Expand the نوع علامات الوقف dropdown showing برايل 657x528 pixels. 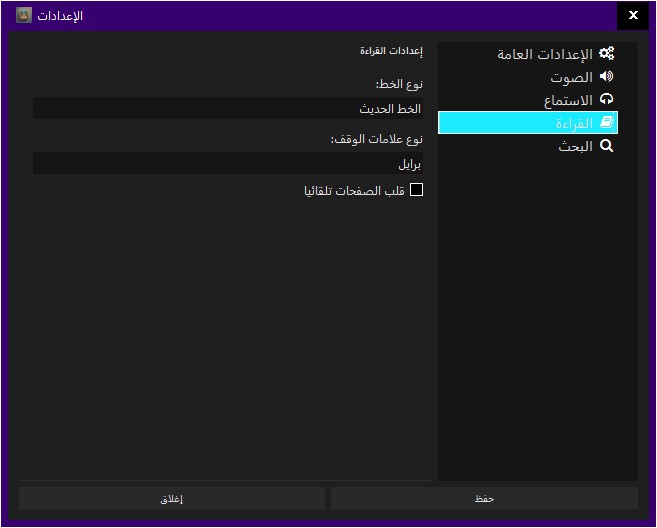(228, 163)
